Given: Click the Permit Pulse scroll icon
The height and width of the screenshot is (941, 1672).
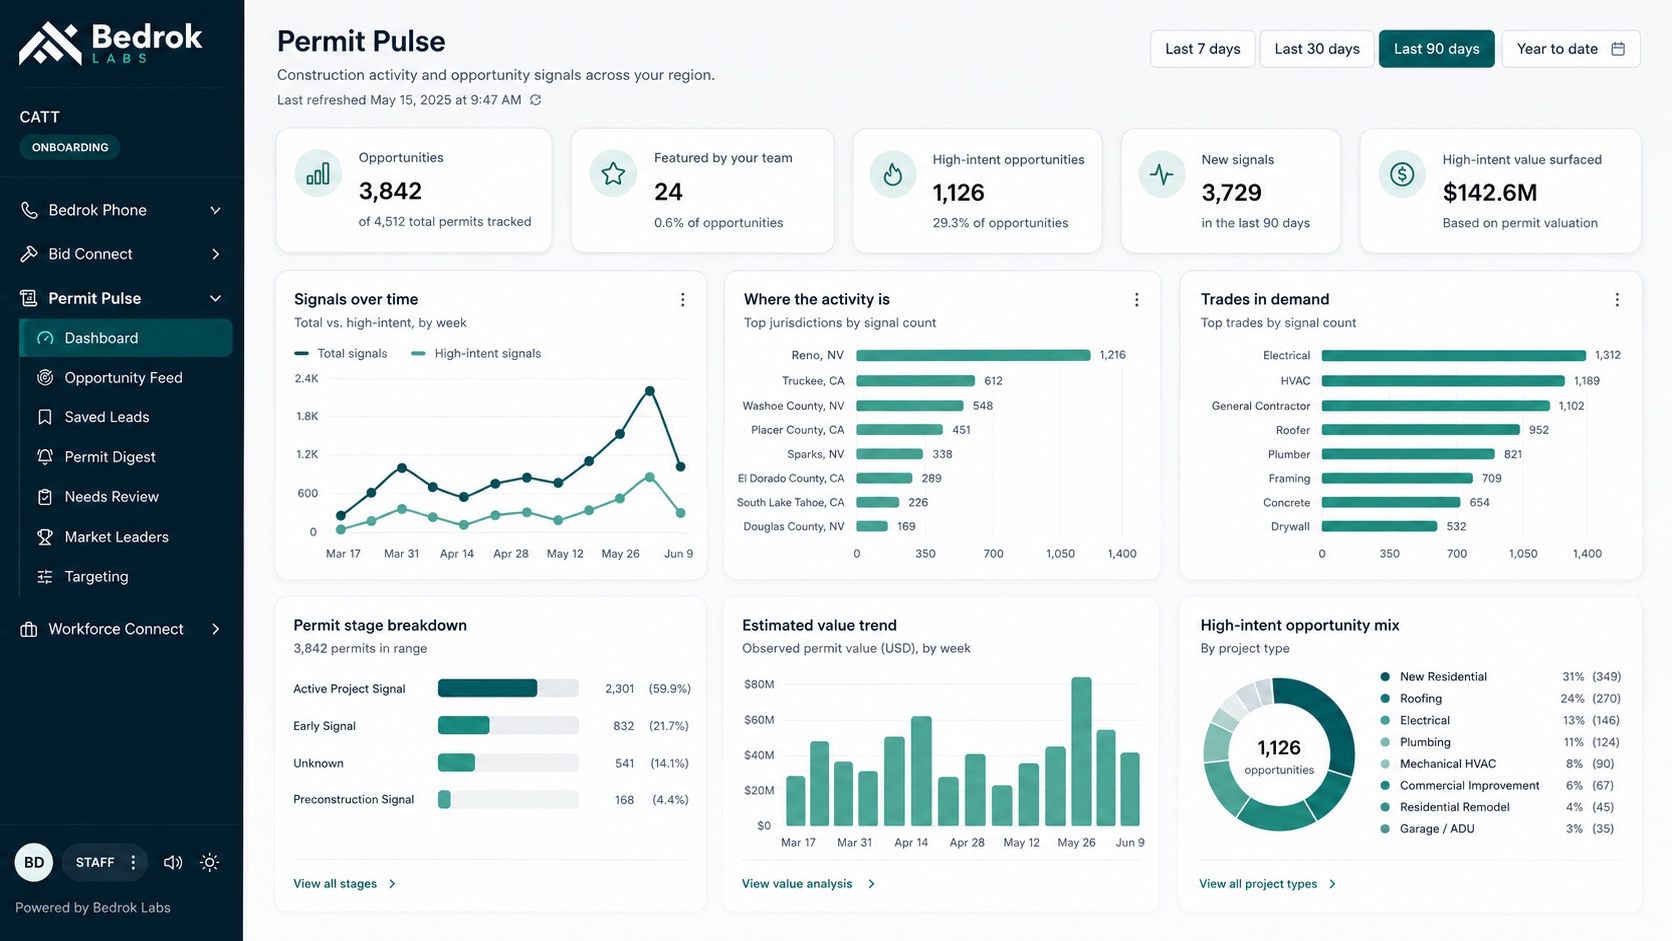Looking at the screenshot, I should [29, 298].
